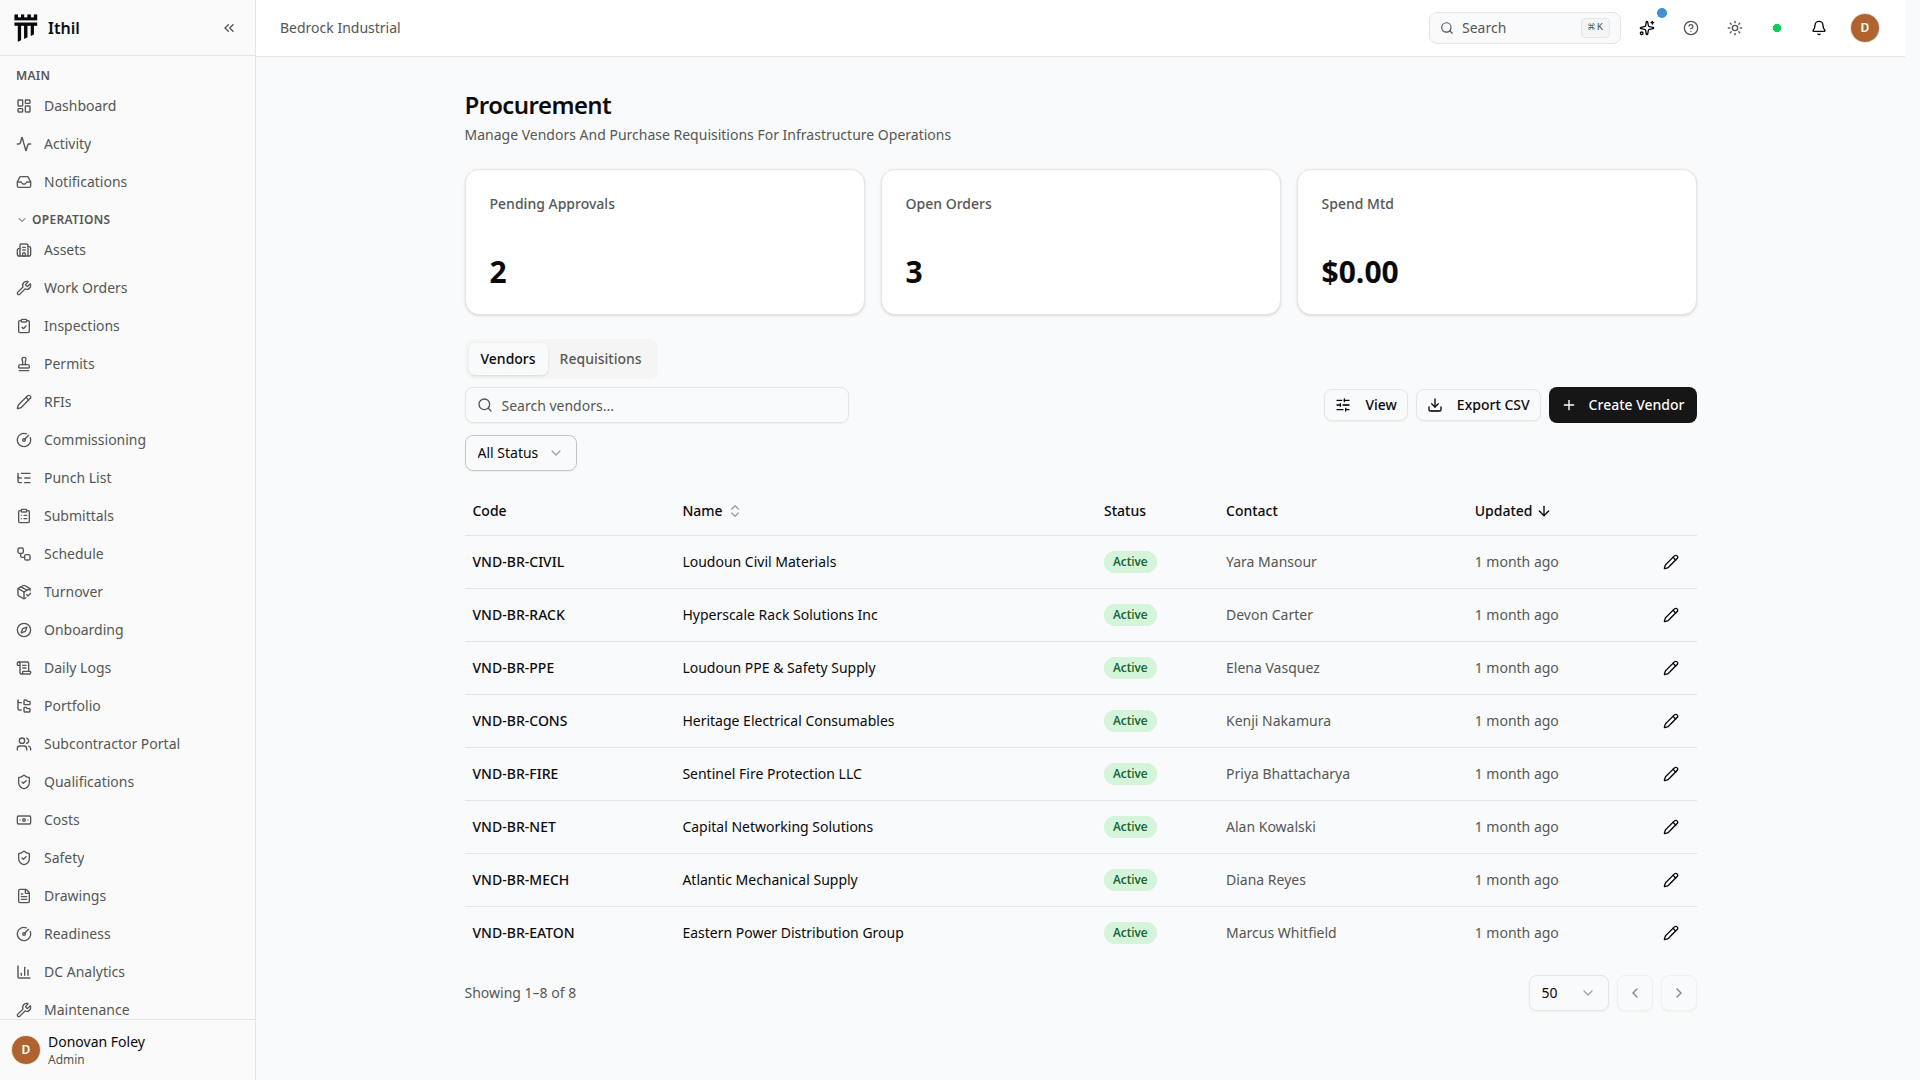Go to Notifications in the sidebar
The image size is (1920, 1080).
(127, 182)
